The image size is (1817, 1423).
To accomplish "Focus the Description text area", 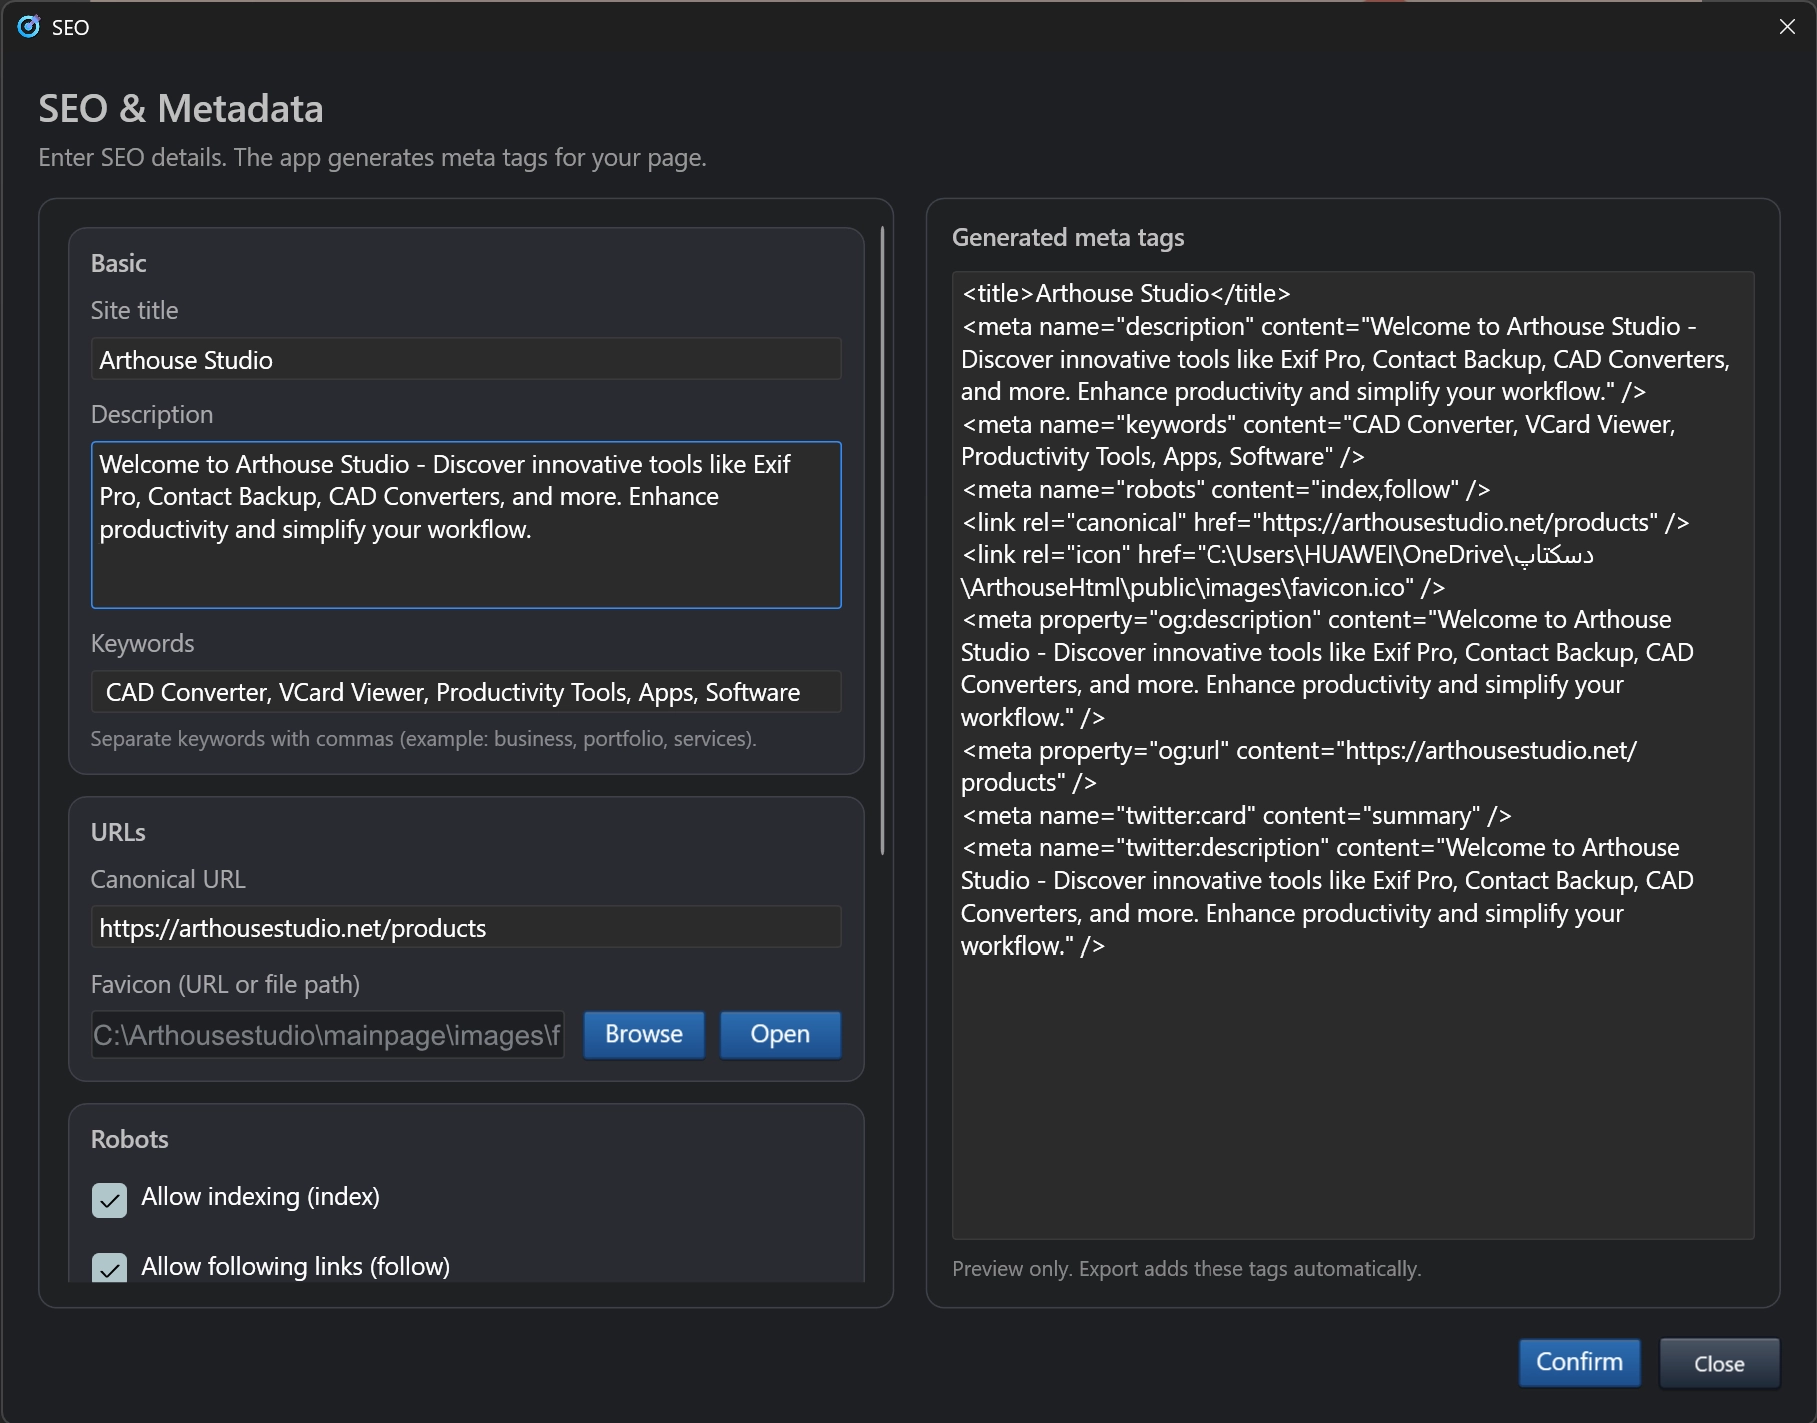I will pyautogui.click(x=466, y=525).
